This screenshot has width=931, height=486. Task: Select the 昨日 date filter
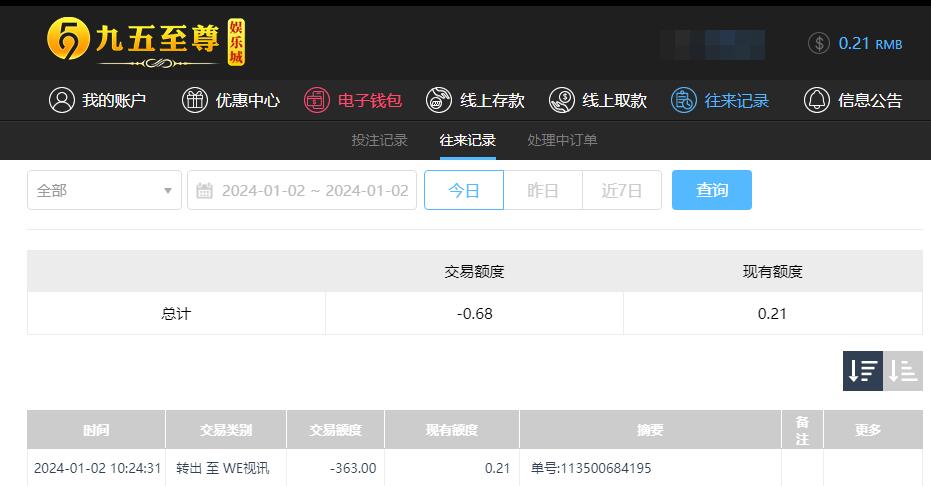543,190
